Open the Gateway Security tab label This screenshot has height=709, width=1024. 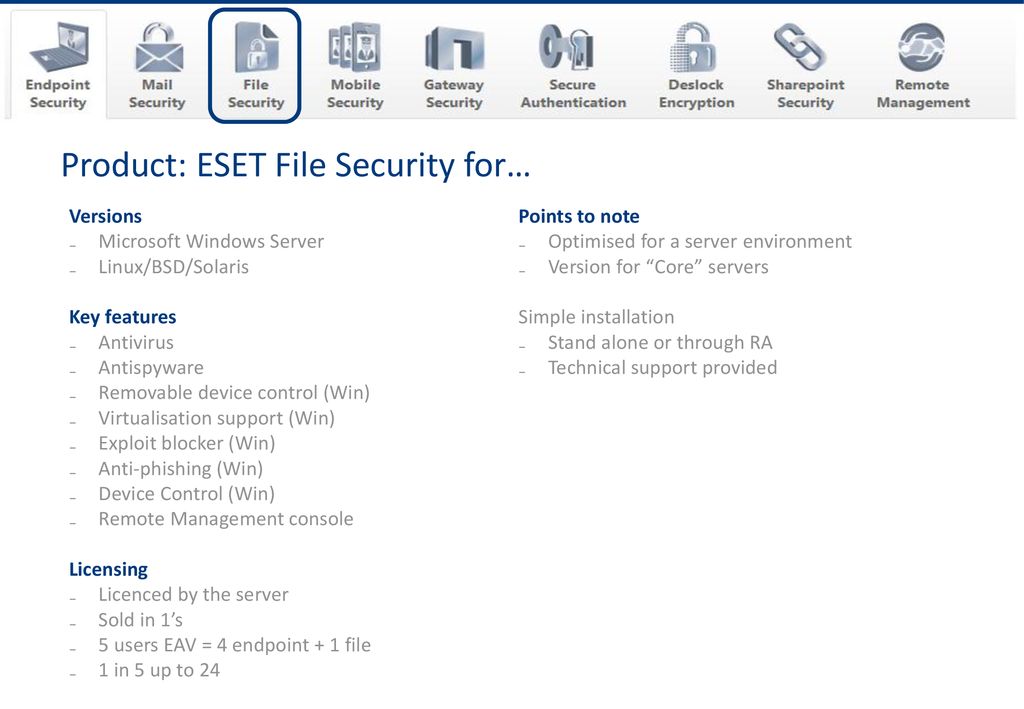454,93
